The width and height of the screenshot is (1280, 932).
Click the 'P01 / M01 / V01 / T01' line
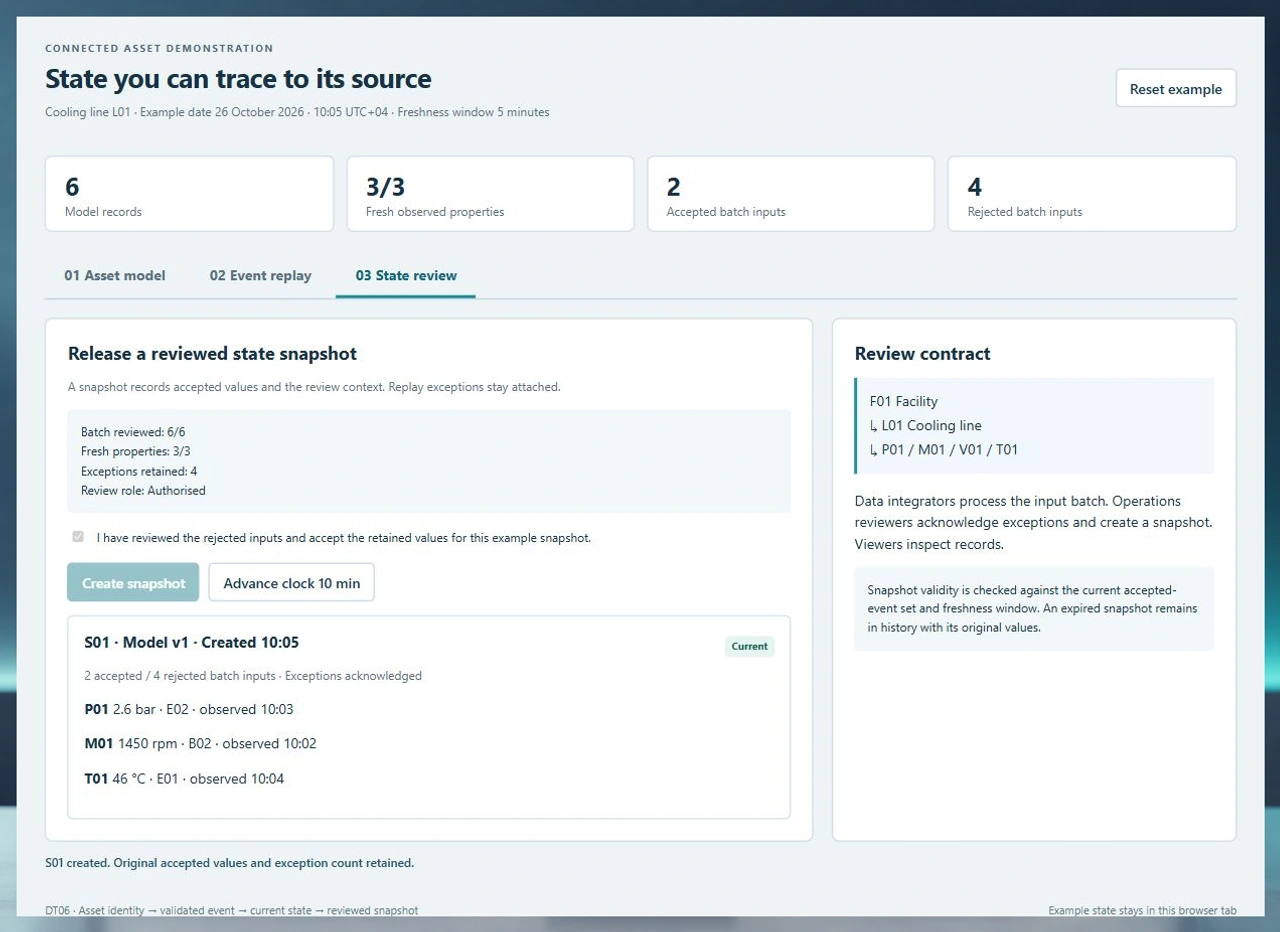(x=944, y=449)
